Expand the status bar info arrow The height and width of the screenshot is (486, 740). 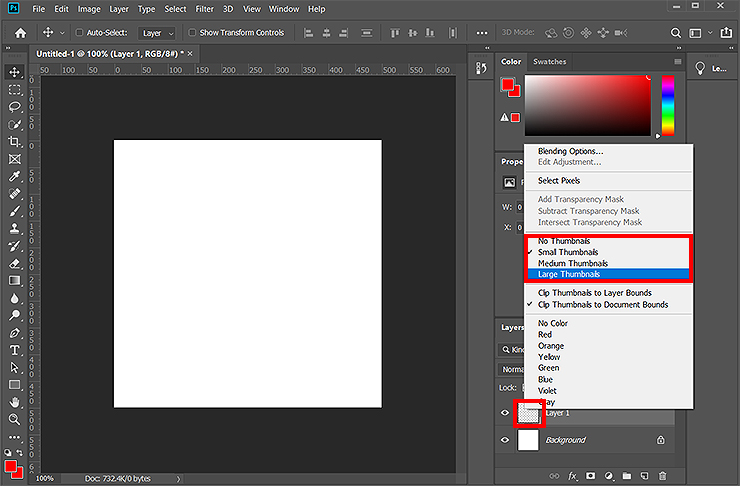coord(178,479)
